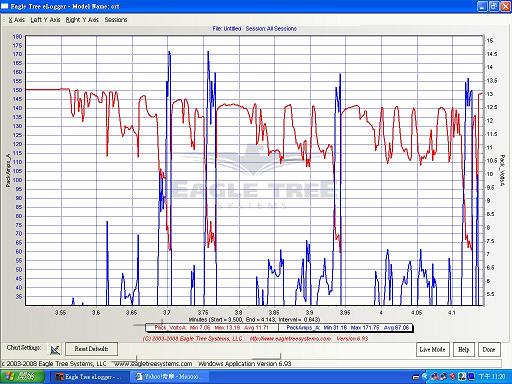Screen dimensions: 512x384
Task: Open the keyboard language bar icon
Action: pyautogui.click(x=416, y=377)
